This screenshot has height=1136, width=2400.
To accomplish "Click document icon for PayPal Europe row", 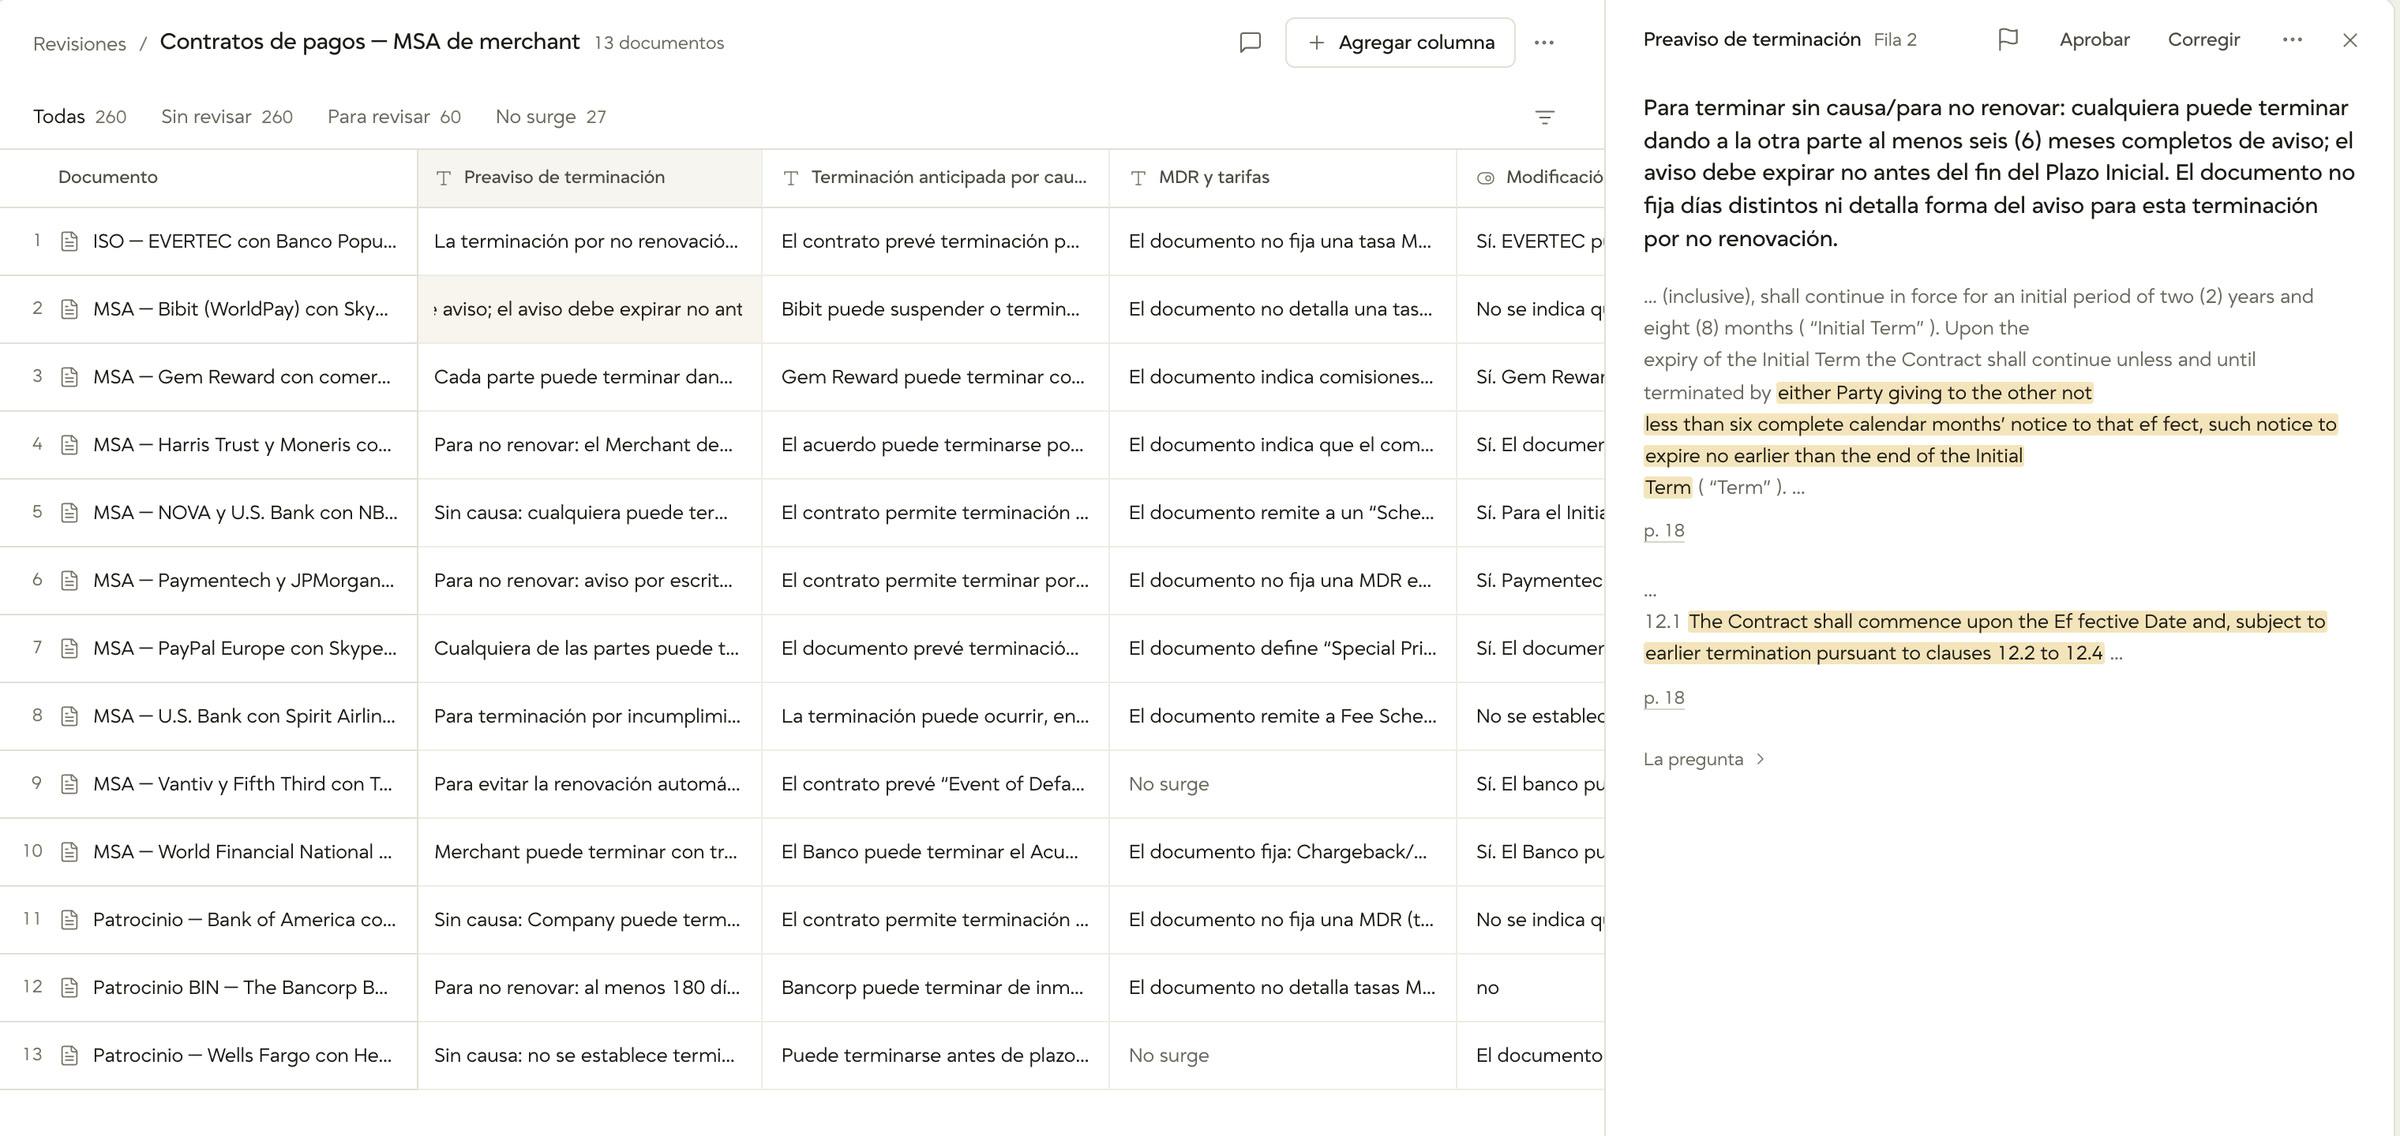I will point(69,649).
